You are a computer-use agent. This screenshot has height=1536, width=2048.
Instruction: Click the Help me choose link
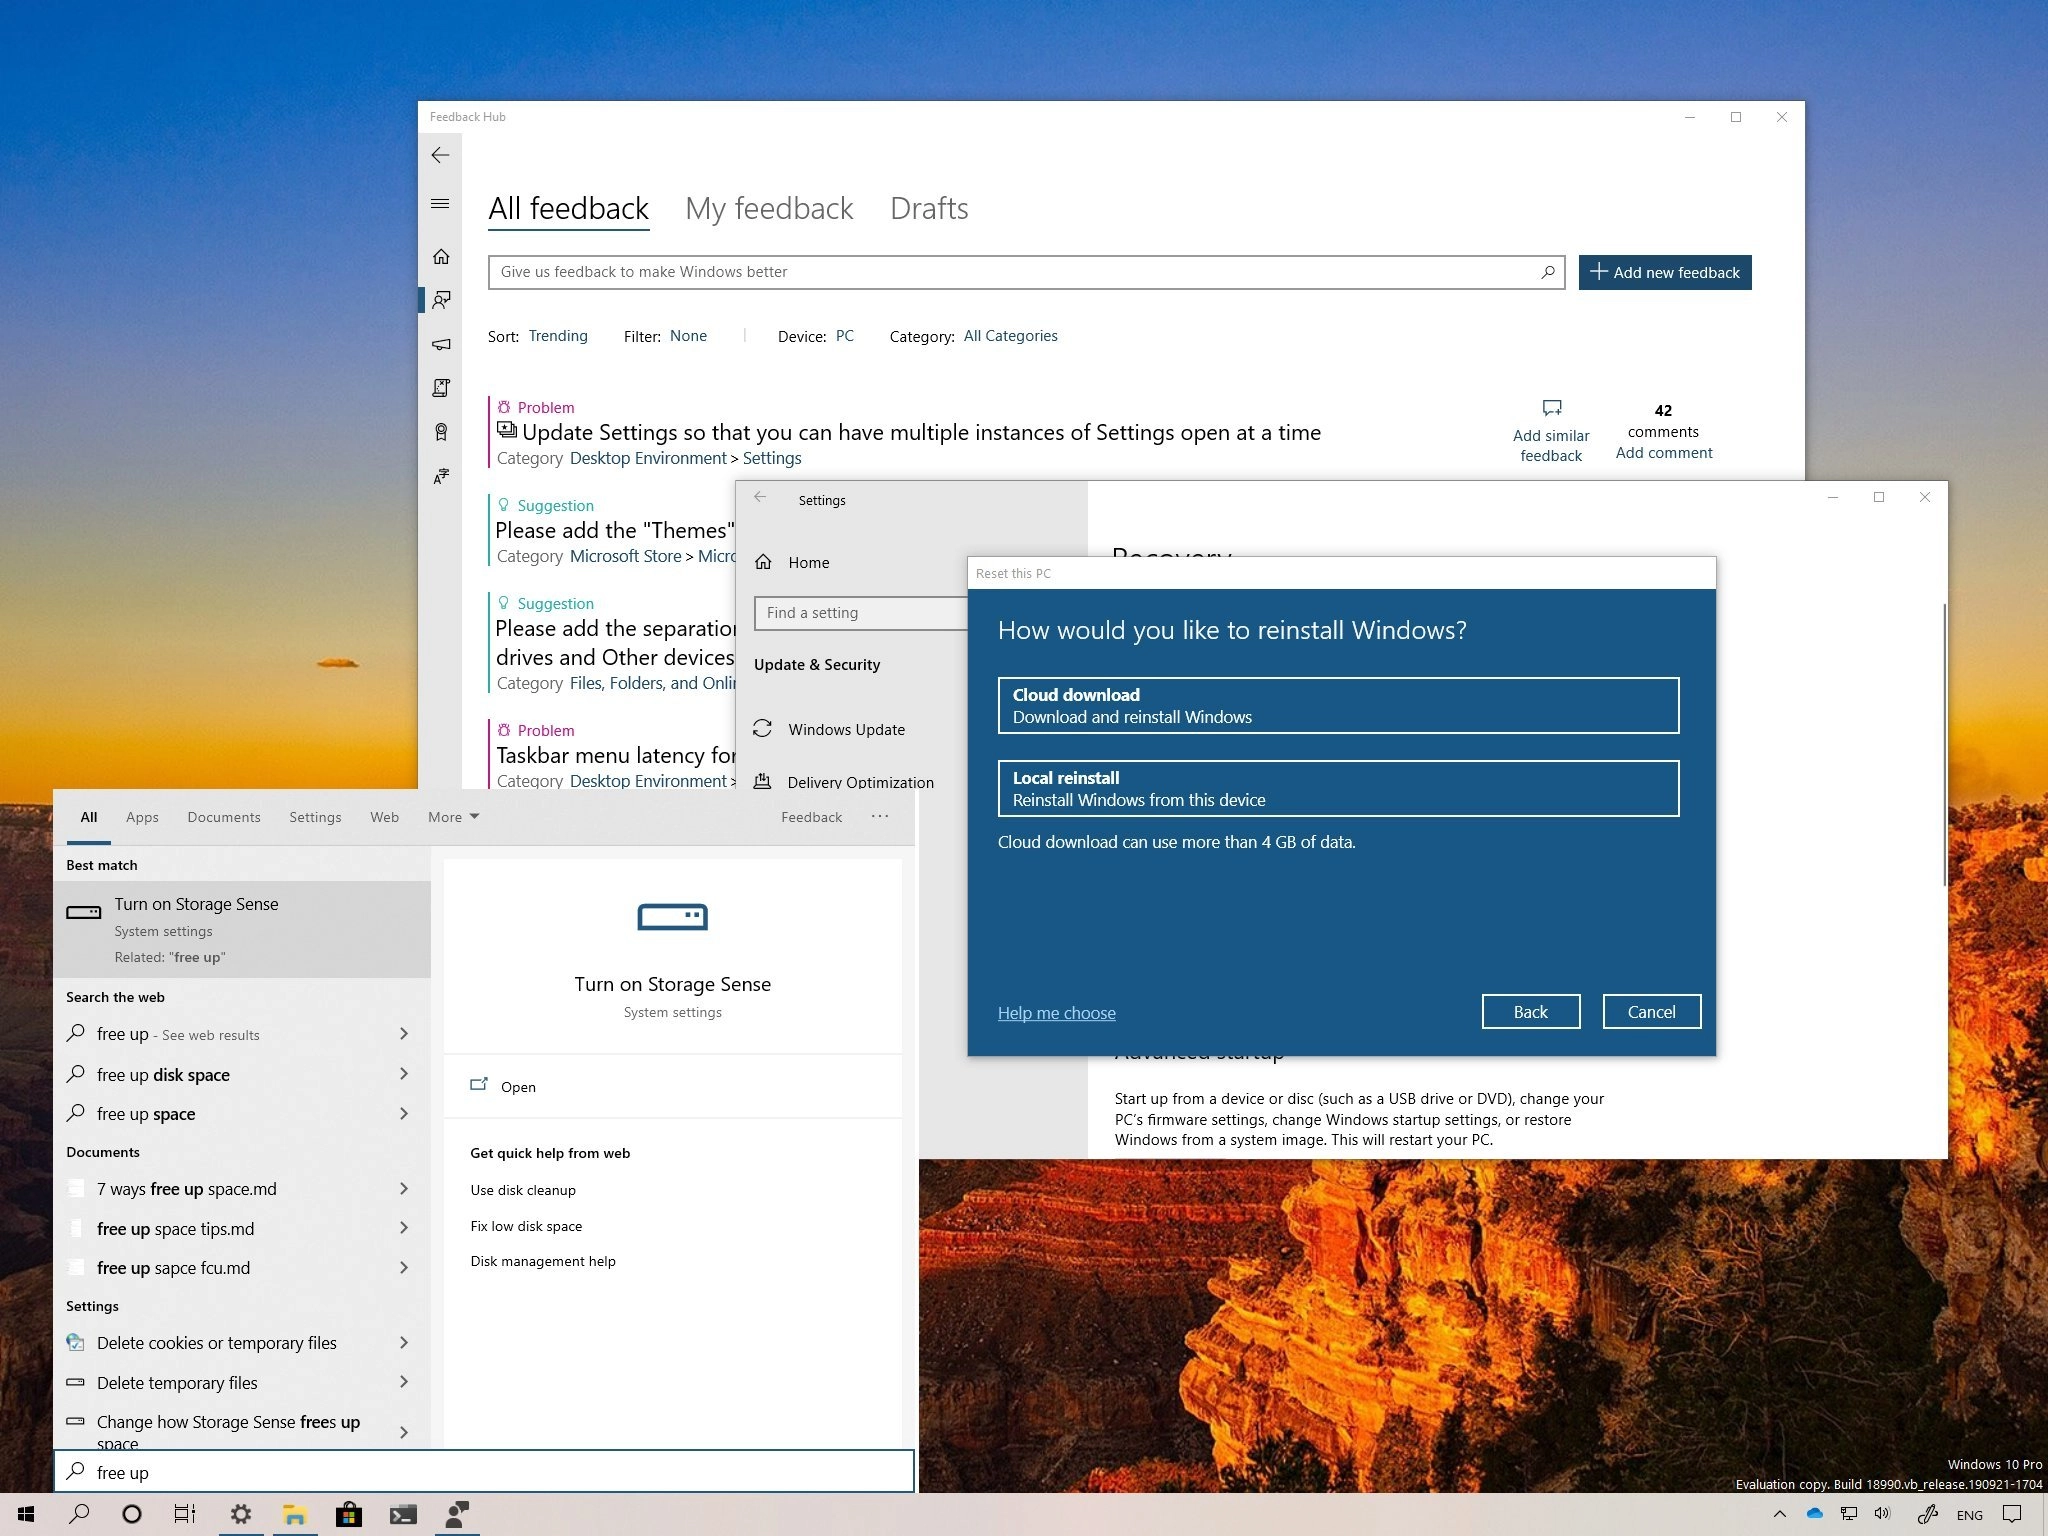pyautogui.click(x=1056, y=1013)
